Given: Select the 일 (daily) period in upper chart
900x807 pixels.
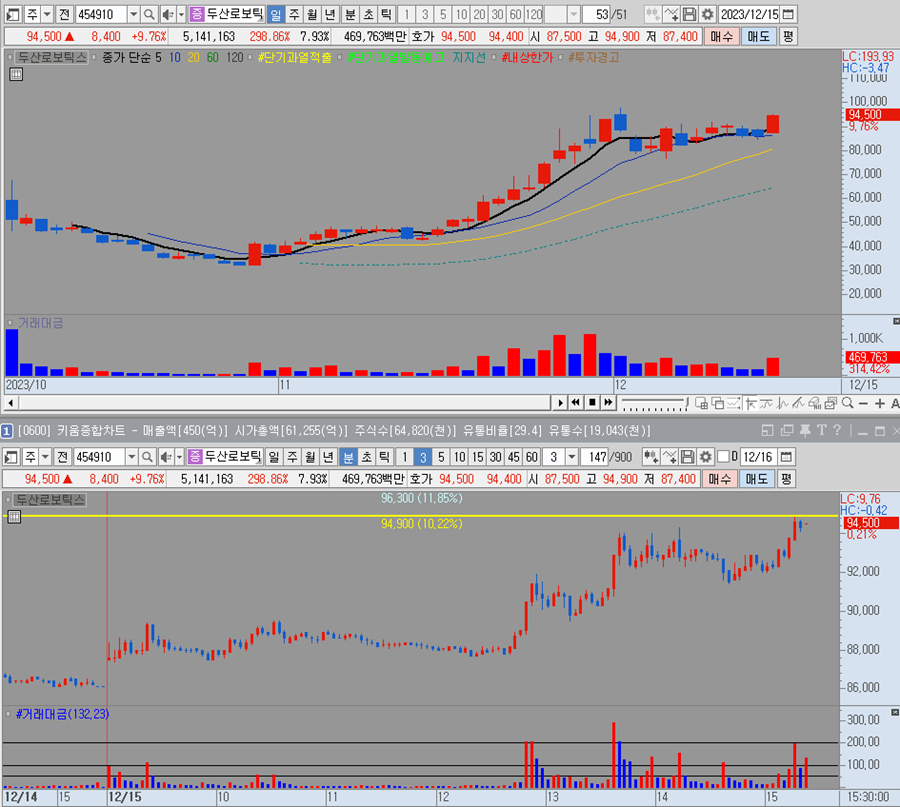Looking at the screenshot, I should [x=276, y=14].
